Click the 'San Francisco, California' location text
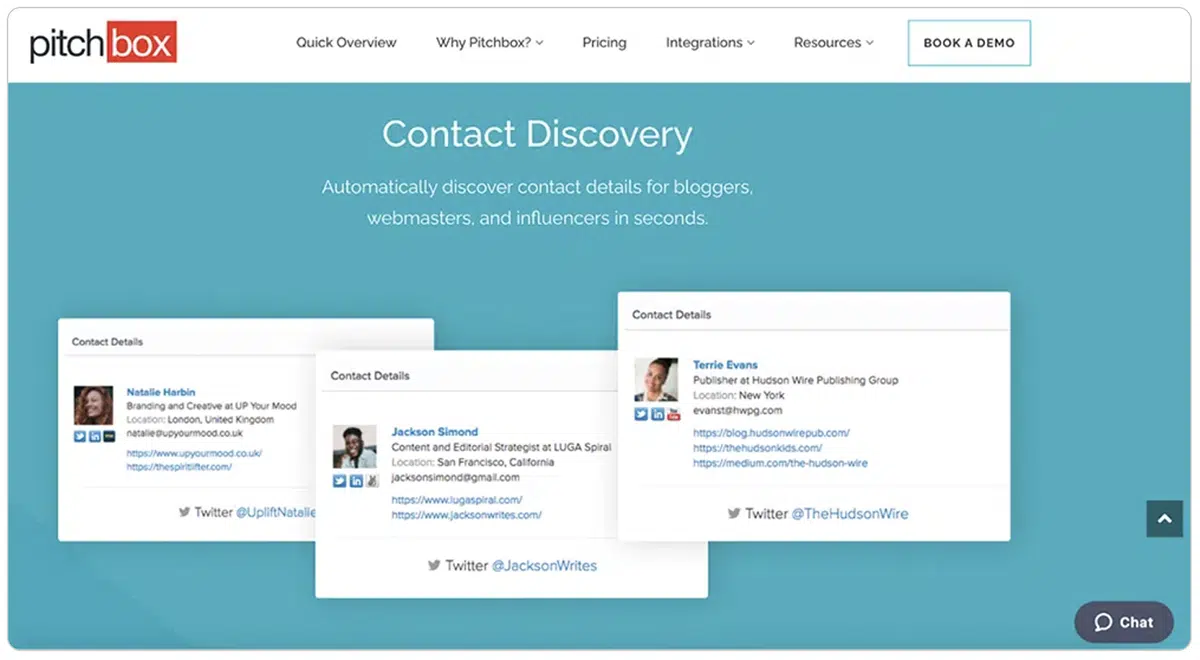Image resolution: width=1200 pixels, height=660 pixels. [x=496, y=463]
